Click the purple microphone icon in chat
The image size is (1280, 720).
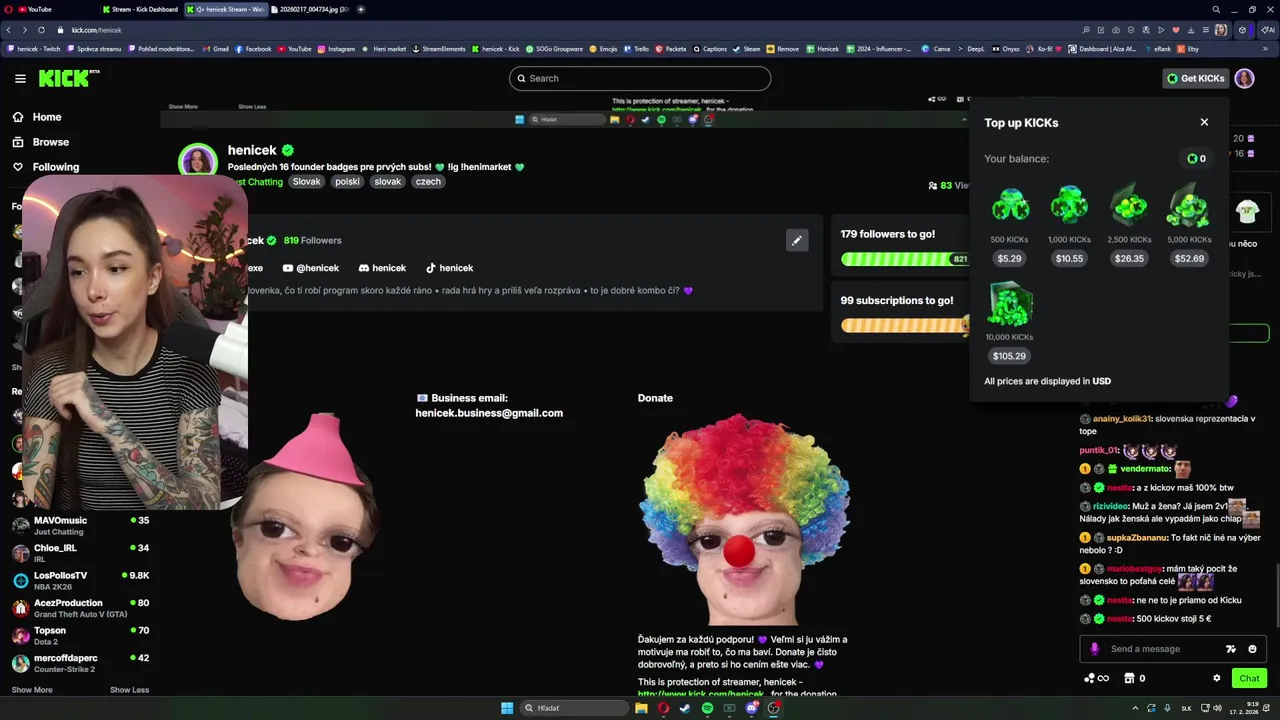(x=1094, y=649)
